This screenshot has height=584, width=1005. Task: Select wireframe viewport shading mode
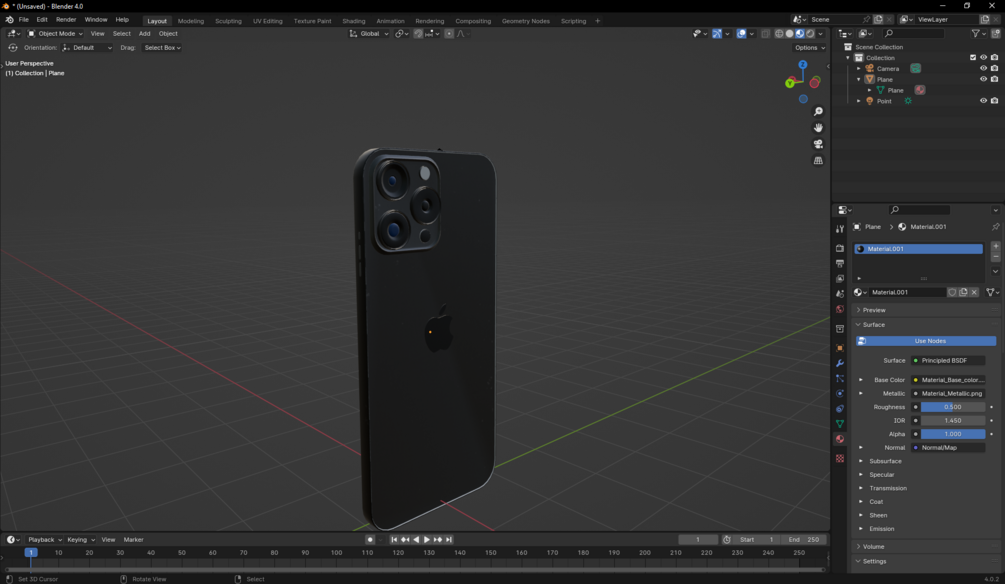[x=779, y=33]
